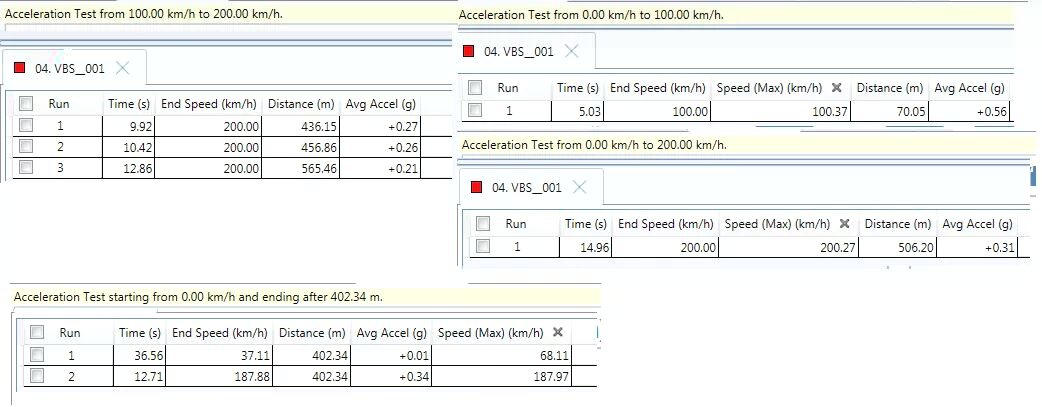Close the VBS__001 tab in 0-200 km/h test
1042x407 pixels.
tap(580, 187)
